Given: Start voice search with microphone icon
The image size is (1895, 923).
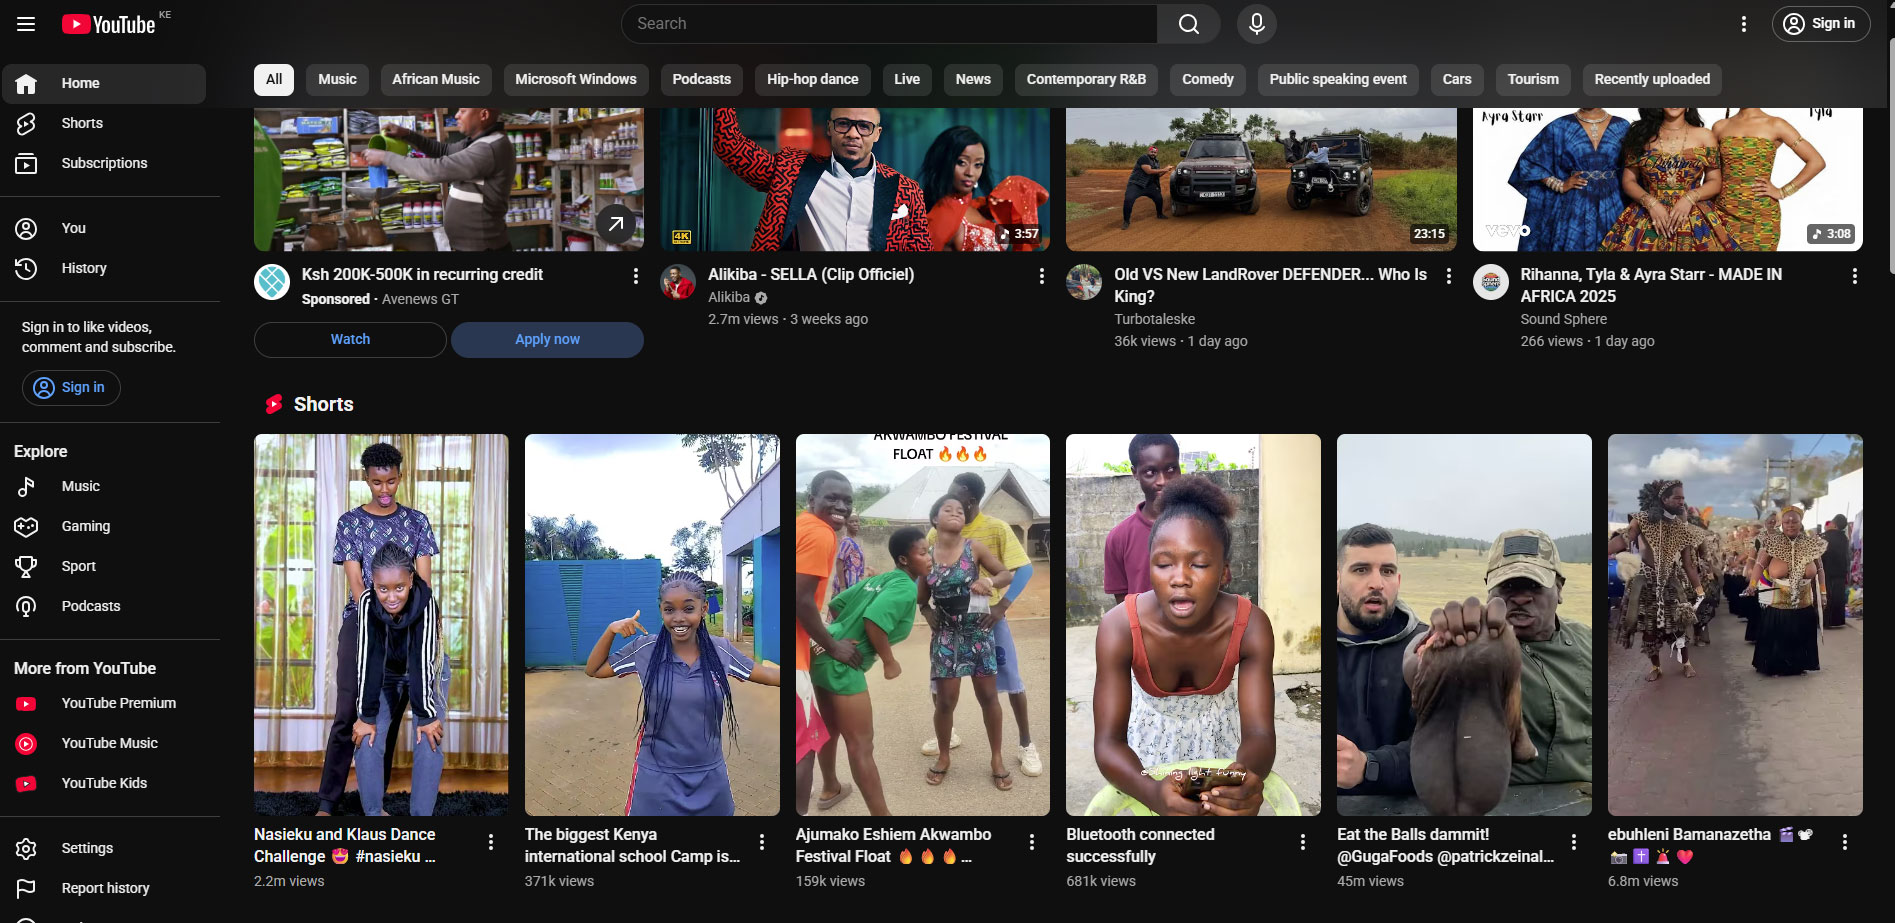Looking at the screenshot, I should coord(1256,24).
